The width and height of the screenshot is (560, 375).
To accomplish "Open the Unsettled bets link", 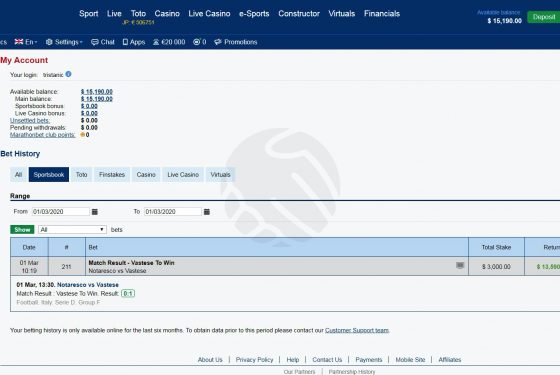I will click(30, 120).
